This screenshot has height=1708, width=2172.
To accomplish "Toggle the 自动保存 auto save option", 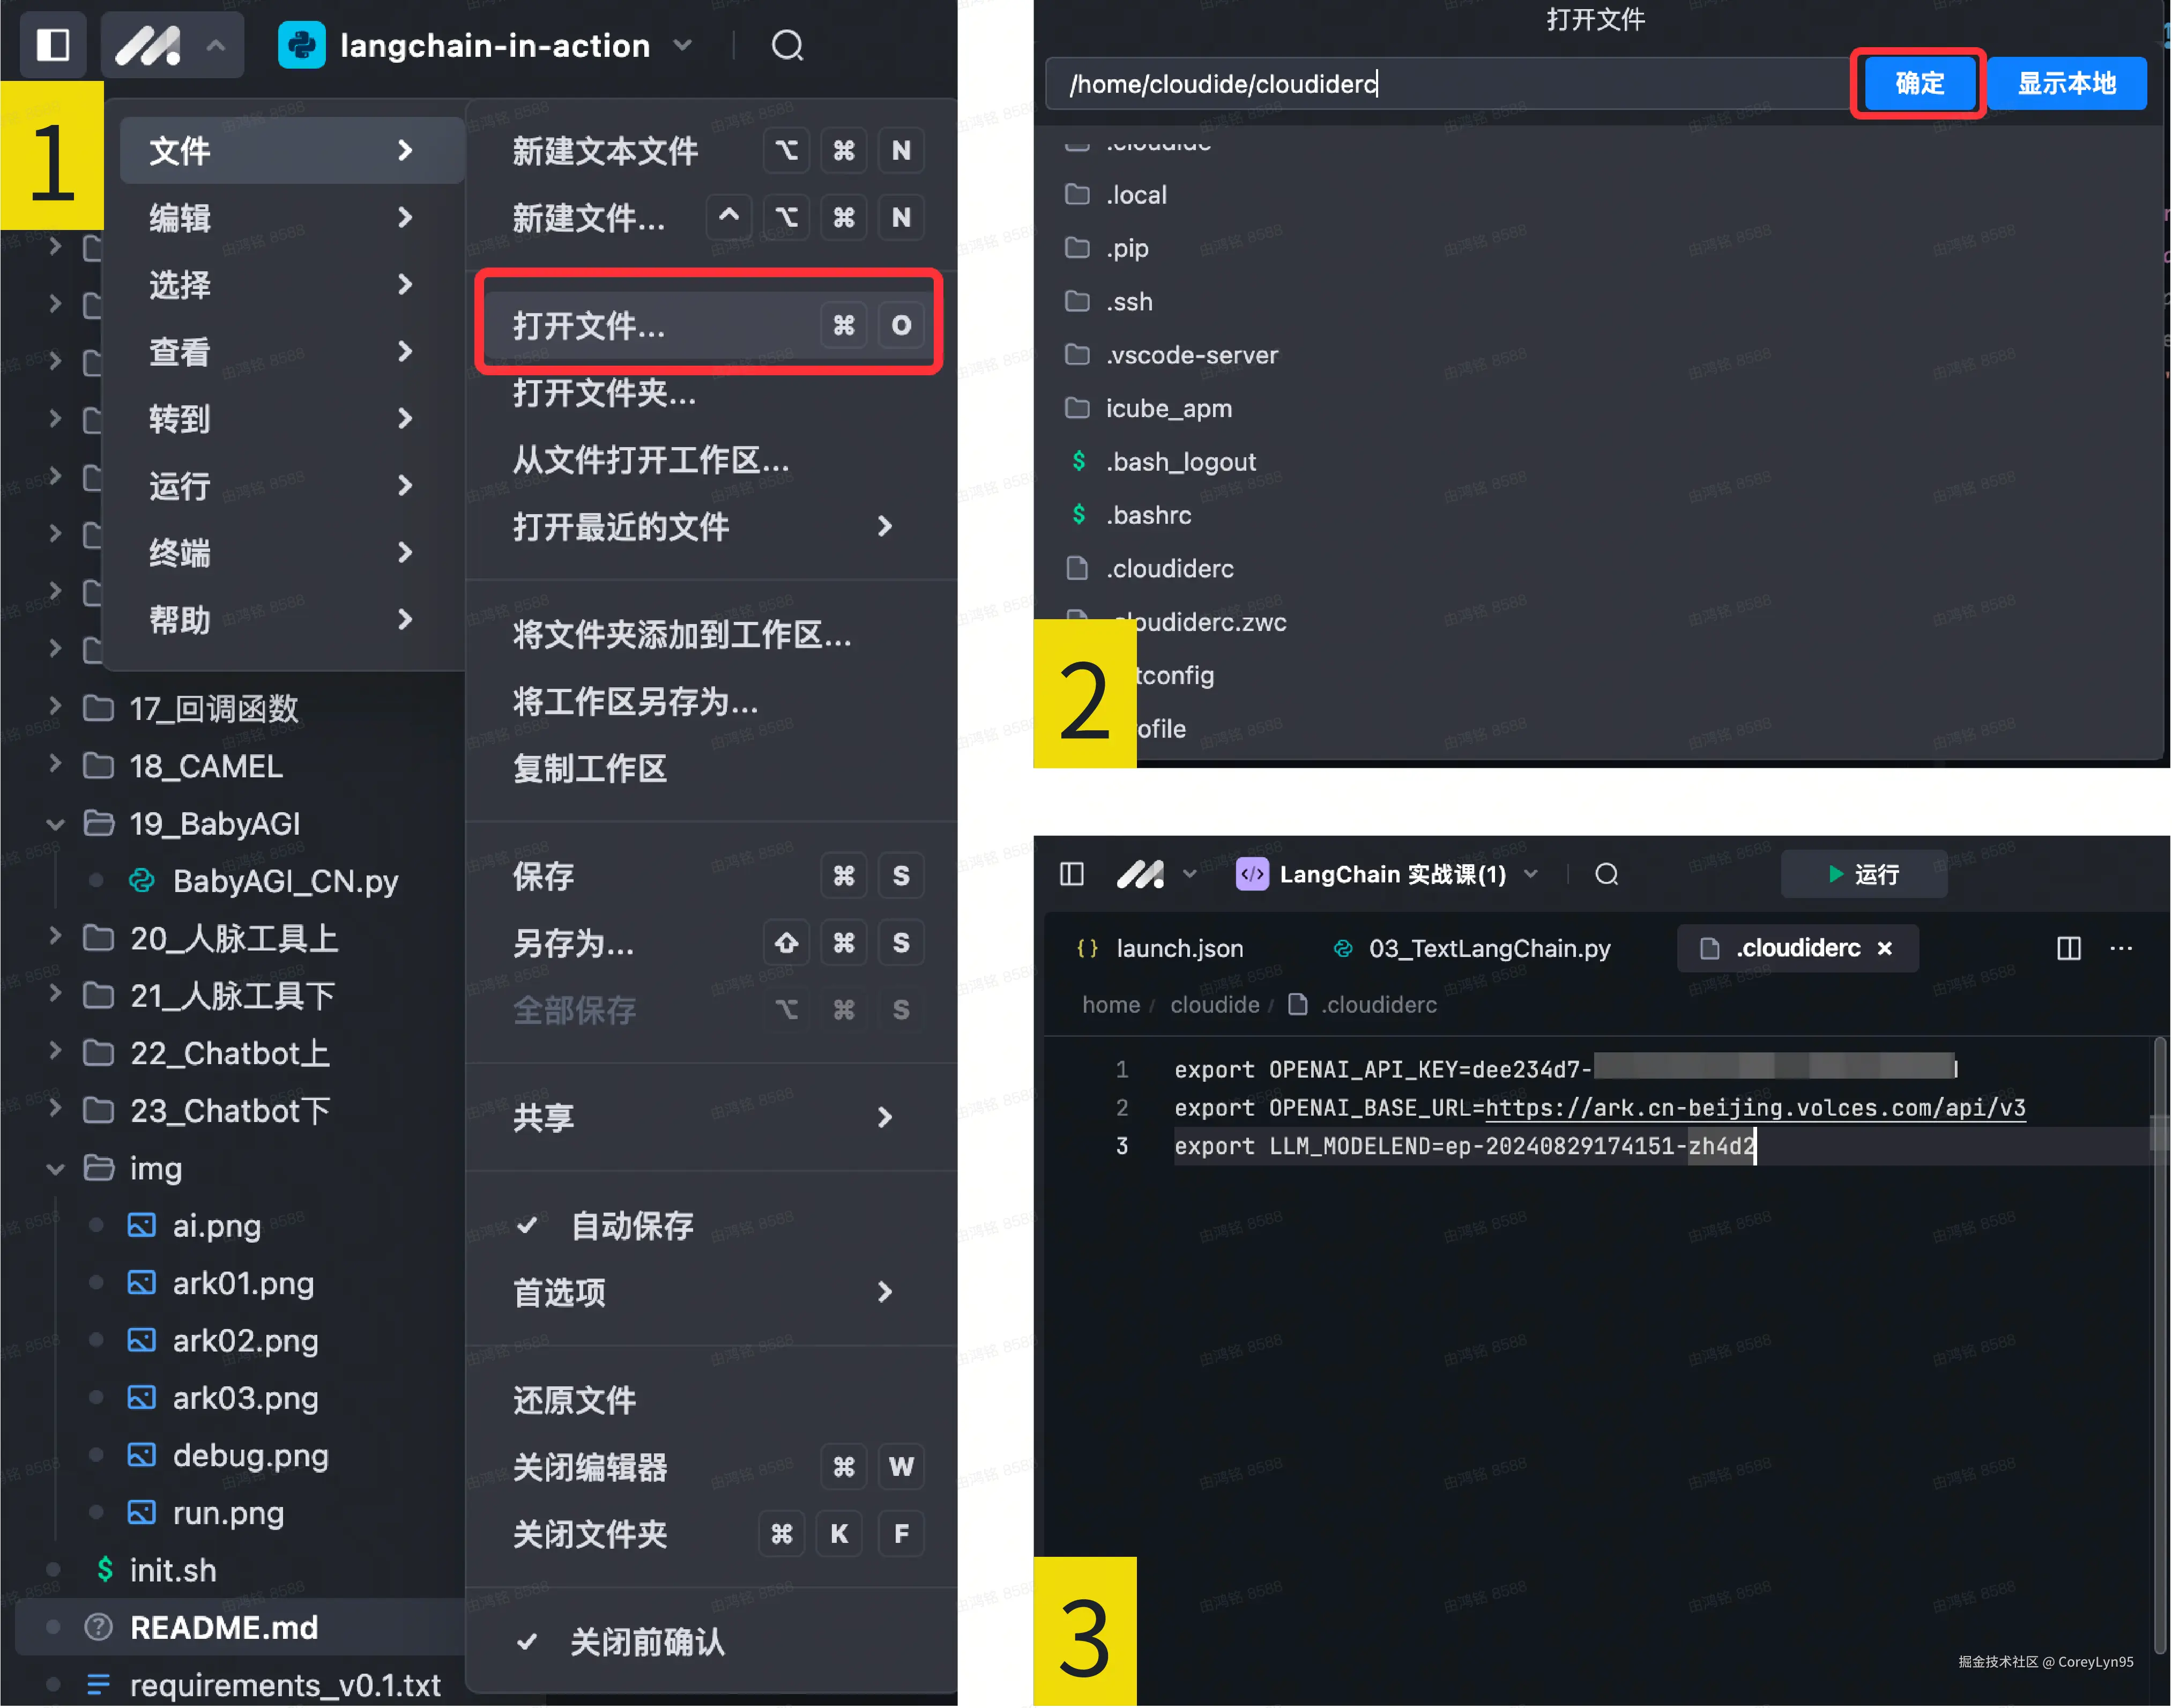I will click(x=631, y=1225).
